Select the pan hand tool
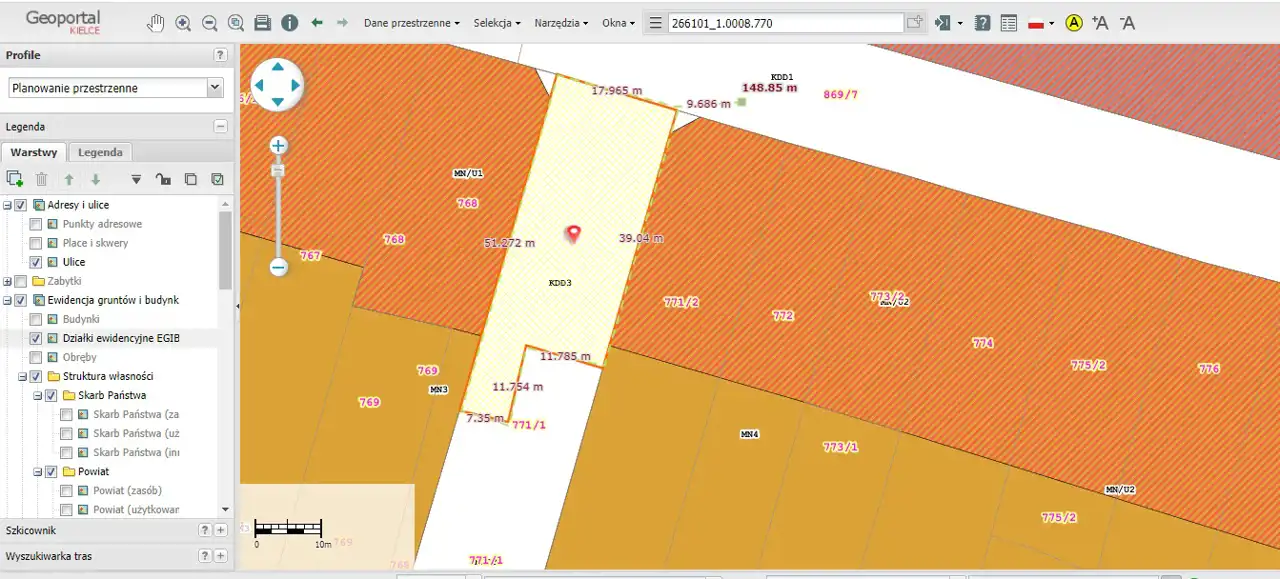Screen dimensions: 1280x579 pyautogui.click(x=156, y=23)
